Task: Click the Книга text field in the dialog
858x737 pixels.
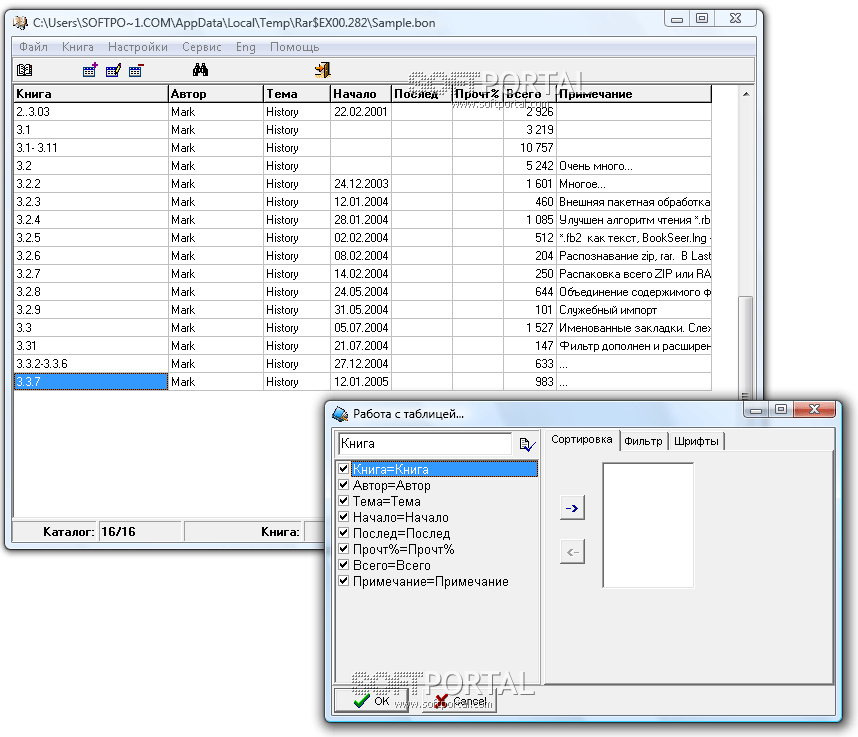Action: click(425, 444)
